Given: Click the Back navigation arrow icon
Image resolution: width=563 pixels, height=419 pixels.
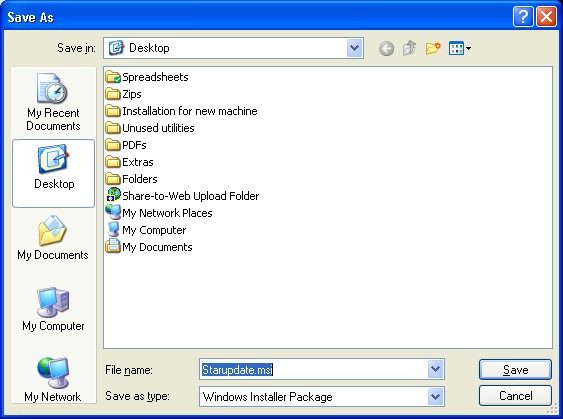Looking at the screenshot, I should click(386, 48).
